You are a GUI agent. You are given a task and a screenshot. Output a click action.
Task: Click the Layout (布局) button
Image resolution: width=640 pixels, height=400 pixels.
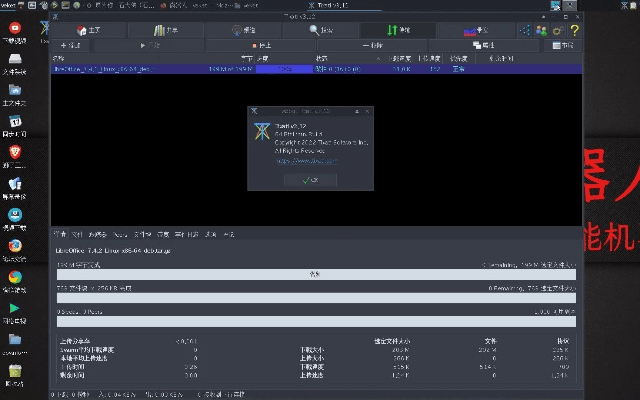563,46
